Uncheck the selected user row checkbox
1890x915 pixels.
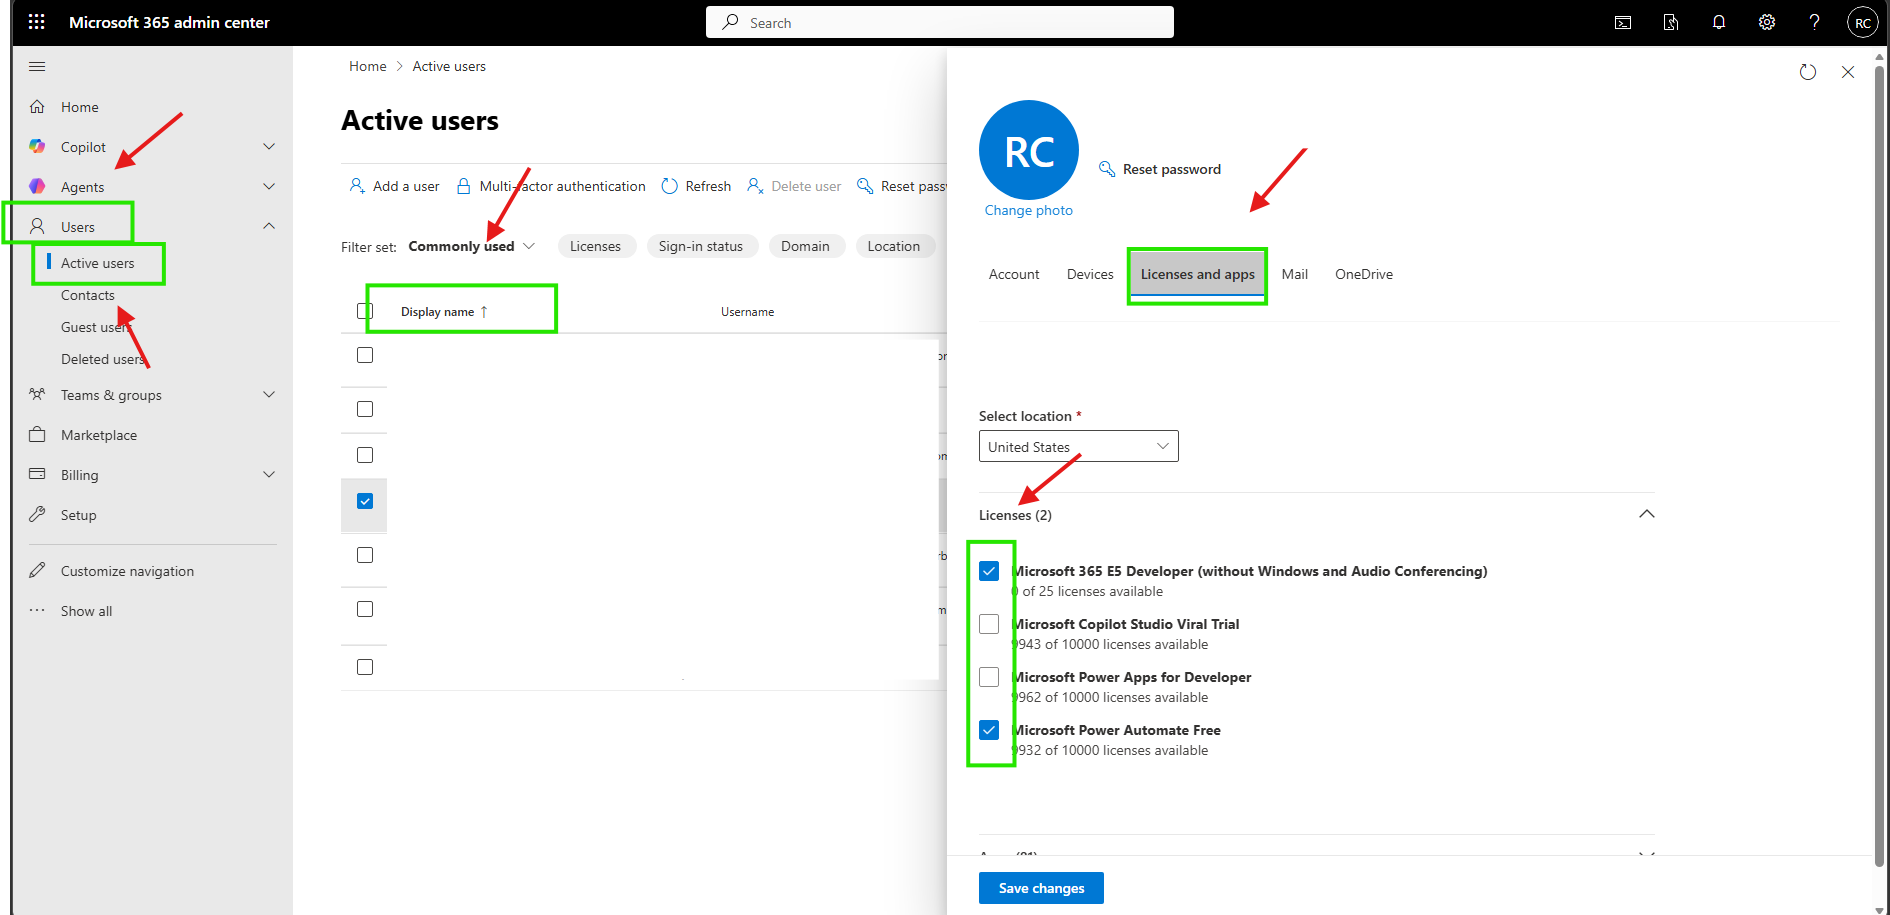pyautogui.click(x=365, y=501)
